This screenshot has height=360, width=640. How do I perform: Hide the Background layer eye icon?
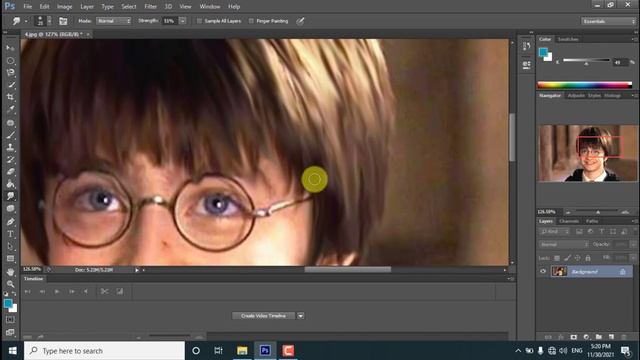(x=543, y=271)
